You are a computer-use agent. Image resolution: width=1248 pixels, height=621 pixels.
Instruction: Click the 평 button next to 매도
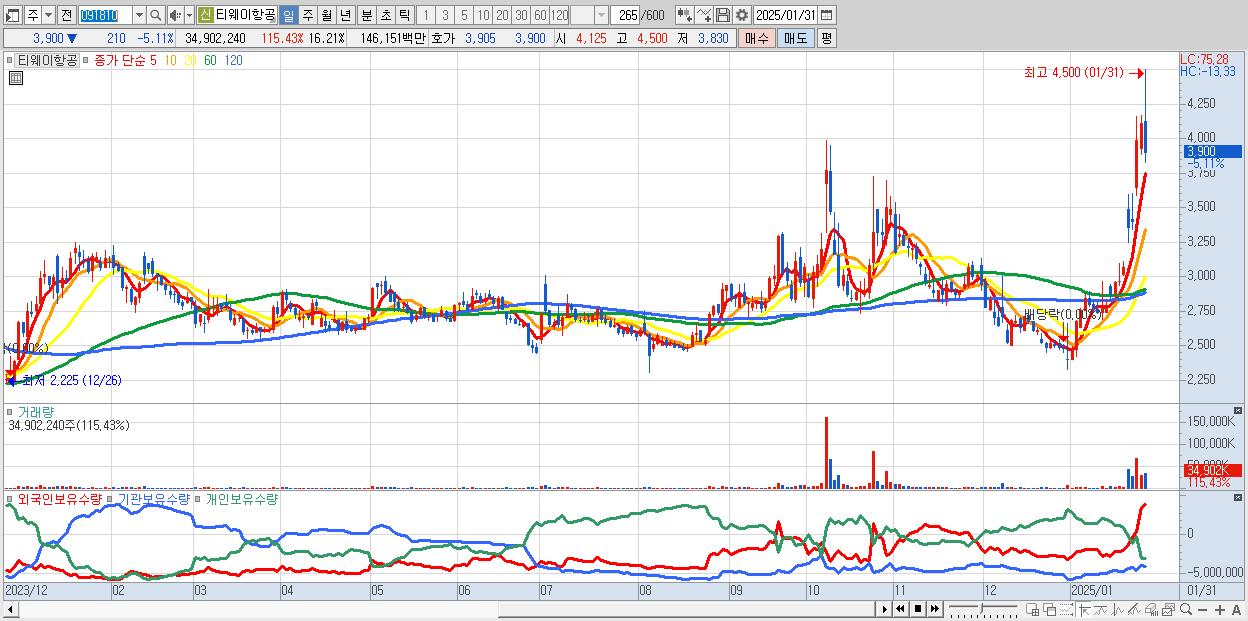coord(826,38)
